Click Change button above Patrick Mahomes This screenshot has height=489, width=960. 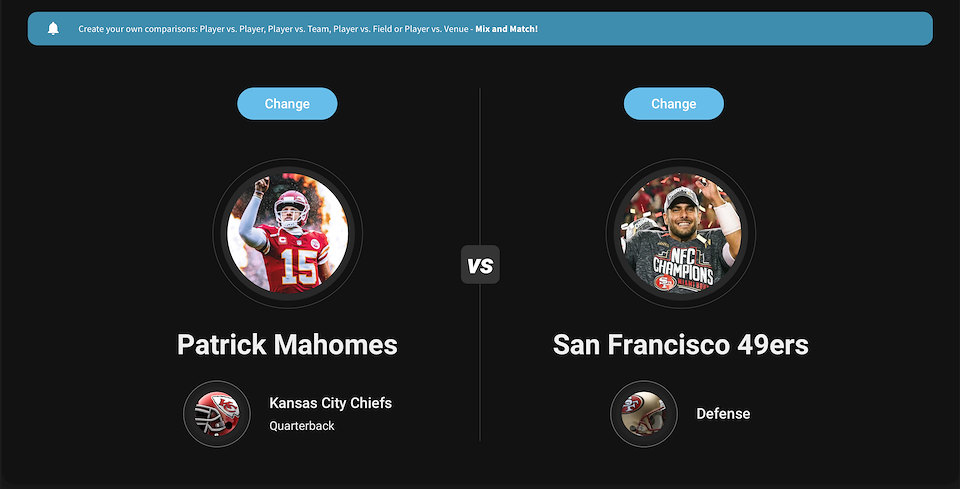pos(287,103)
